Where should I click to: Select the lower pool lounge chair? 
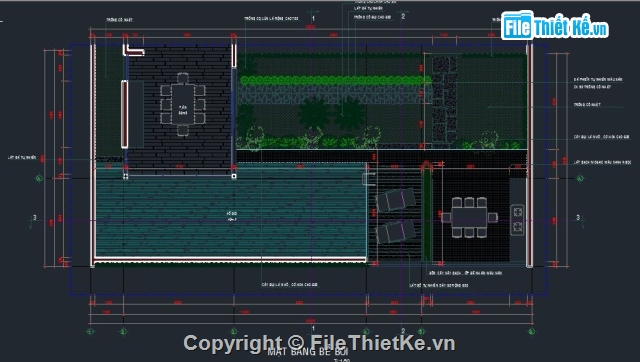[395, 231]
